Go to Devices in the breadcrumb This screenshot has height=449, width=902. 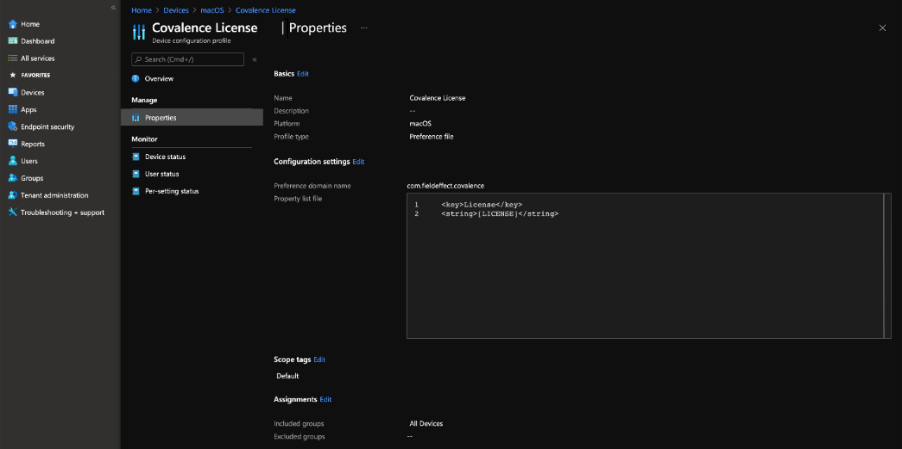click(x=175, y=10)
